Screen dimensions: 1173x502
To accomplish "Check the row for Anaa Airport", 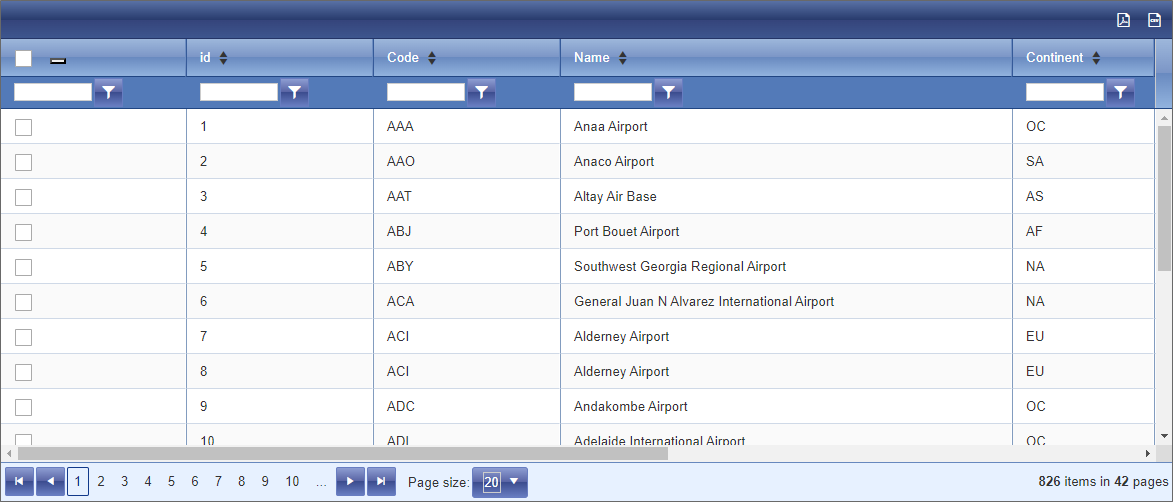I will point(23,127).
